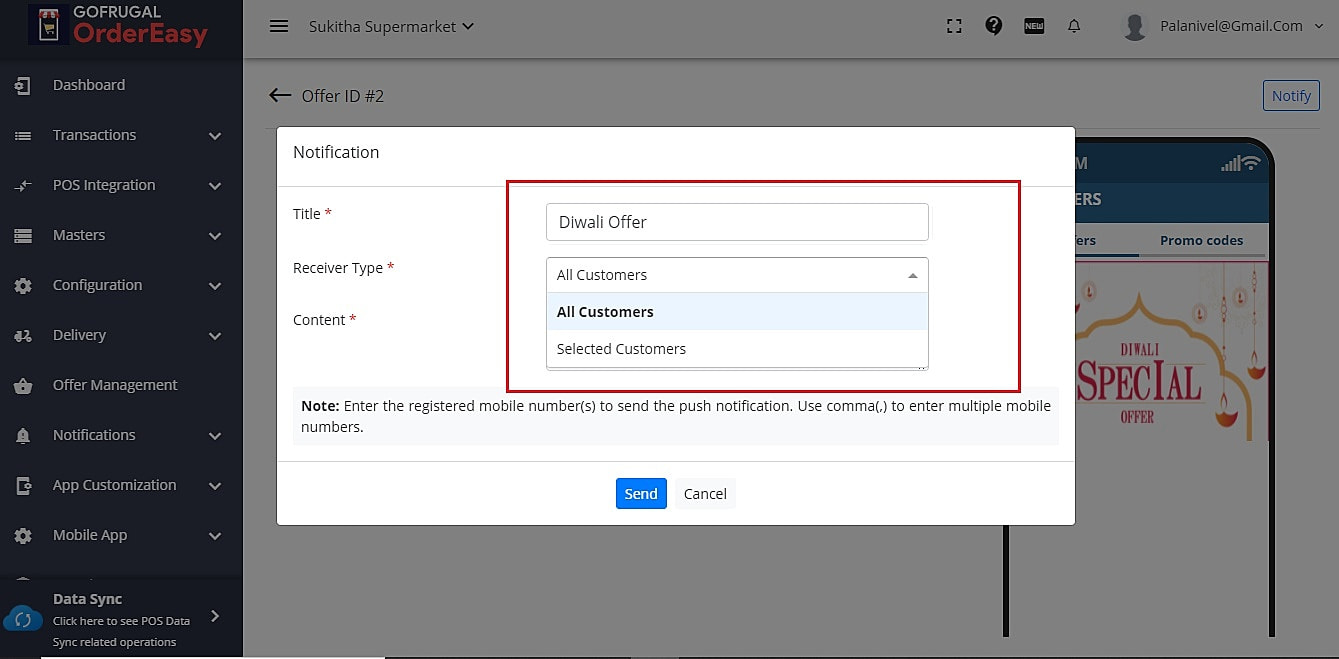Click the Offer Management basket icon
The width and height of the screenshot is (1339, 659).
pos(23,385)
